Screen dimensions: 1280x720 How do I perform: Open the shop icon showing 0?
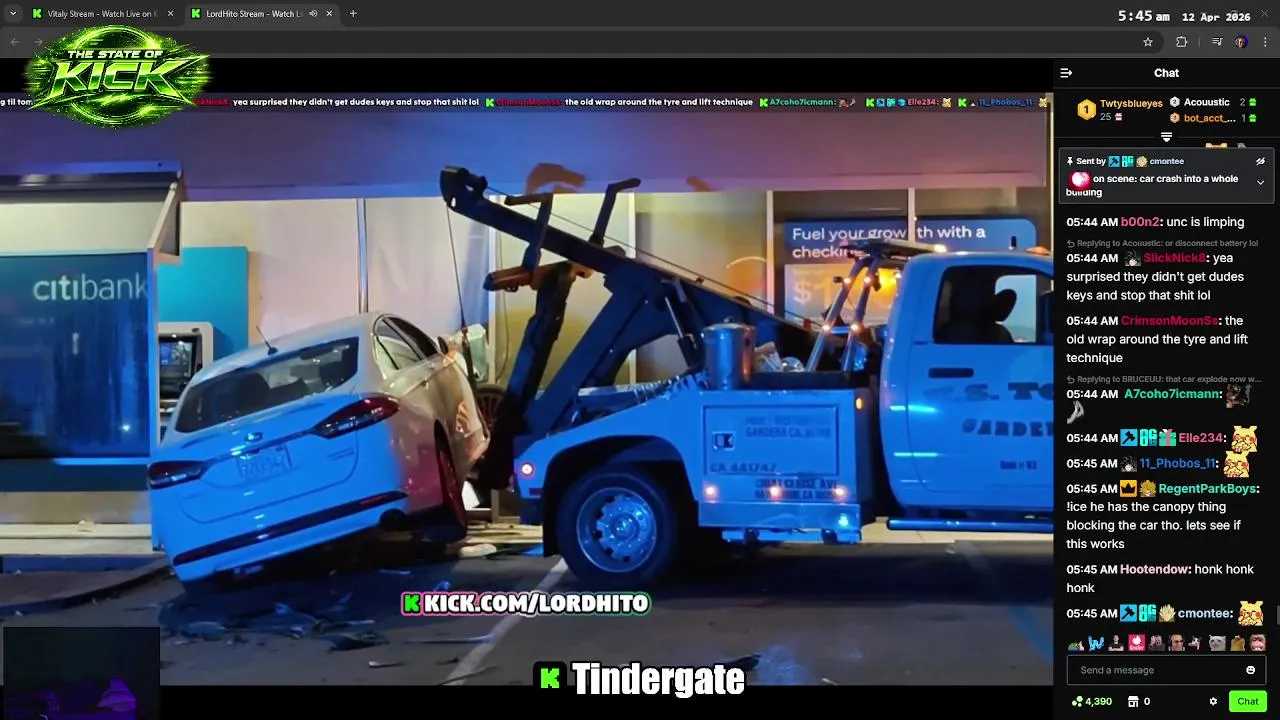point(1139,701)
